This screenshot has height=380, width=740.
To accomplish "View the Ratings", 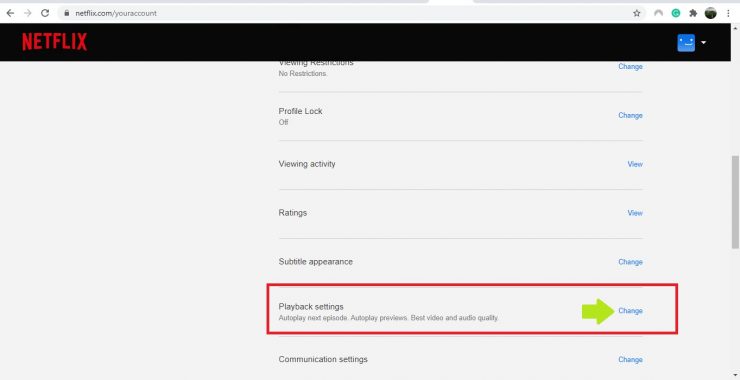I will [x=635, y=213].
